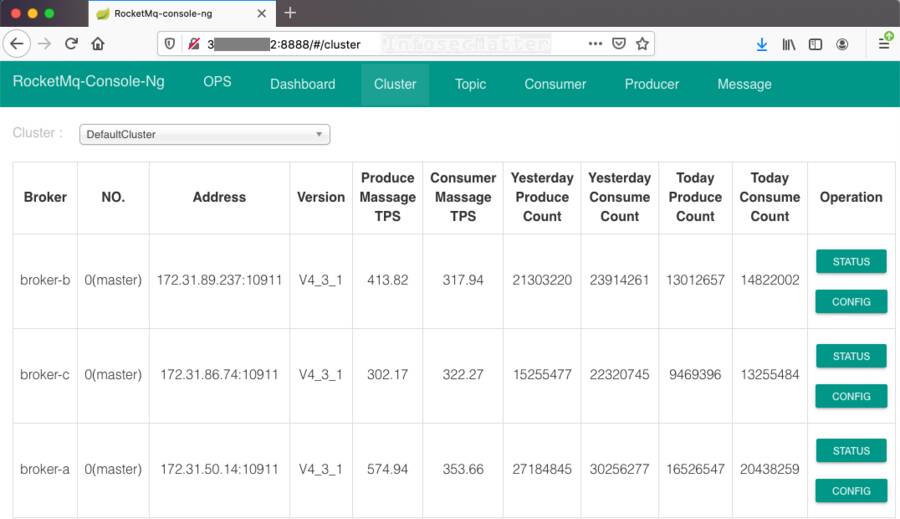900x519 pixels.
Task: Click yesterday produce count 21303220
Action: point(542,280)
